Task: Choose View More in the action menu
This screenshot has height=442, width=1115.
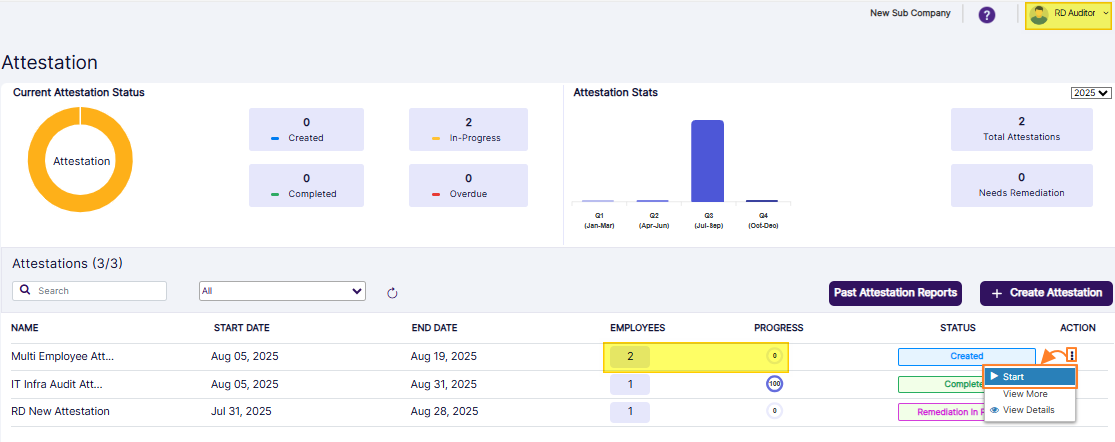Action: (1024, 394)
